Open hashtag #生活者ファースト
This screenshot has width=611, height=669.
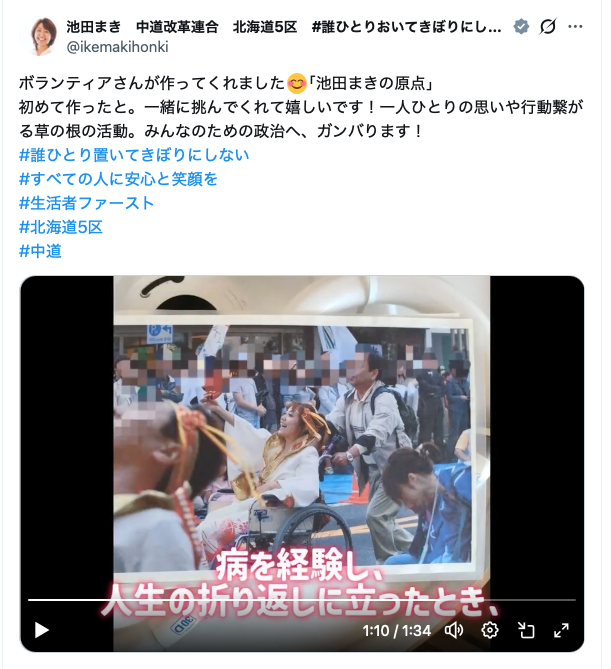[86, 203]
